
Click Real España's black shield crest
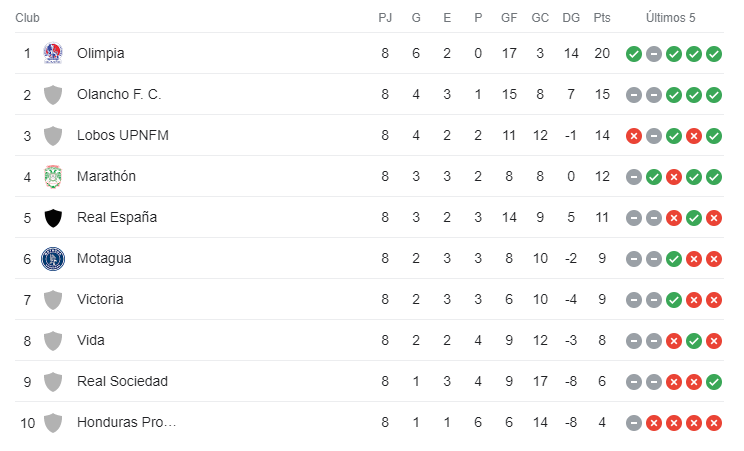point(53,218)
